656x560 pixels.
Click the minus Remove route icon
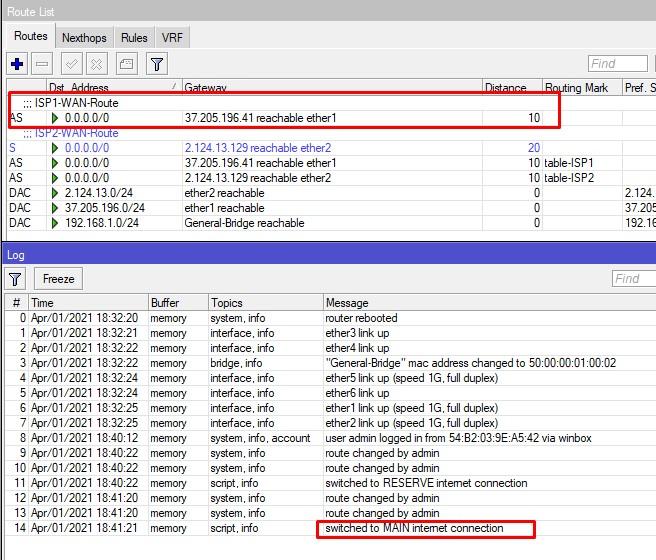42,64
